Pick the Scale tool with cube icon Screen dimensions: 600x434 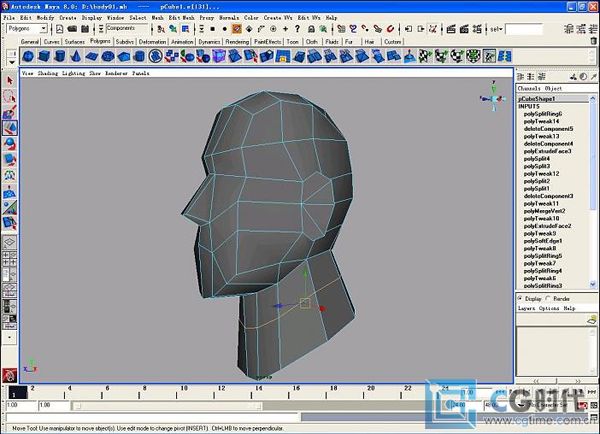pos(10,160)
